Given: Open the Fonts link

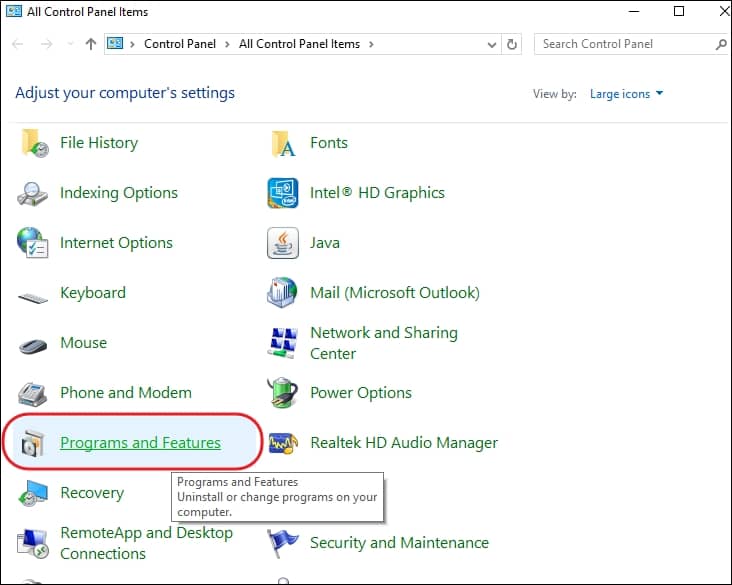Looking at the screenshot, I should pos(329,142).
